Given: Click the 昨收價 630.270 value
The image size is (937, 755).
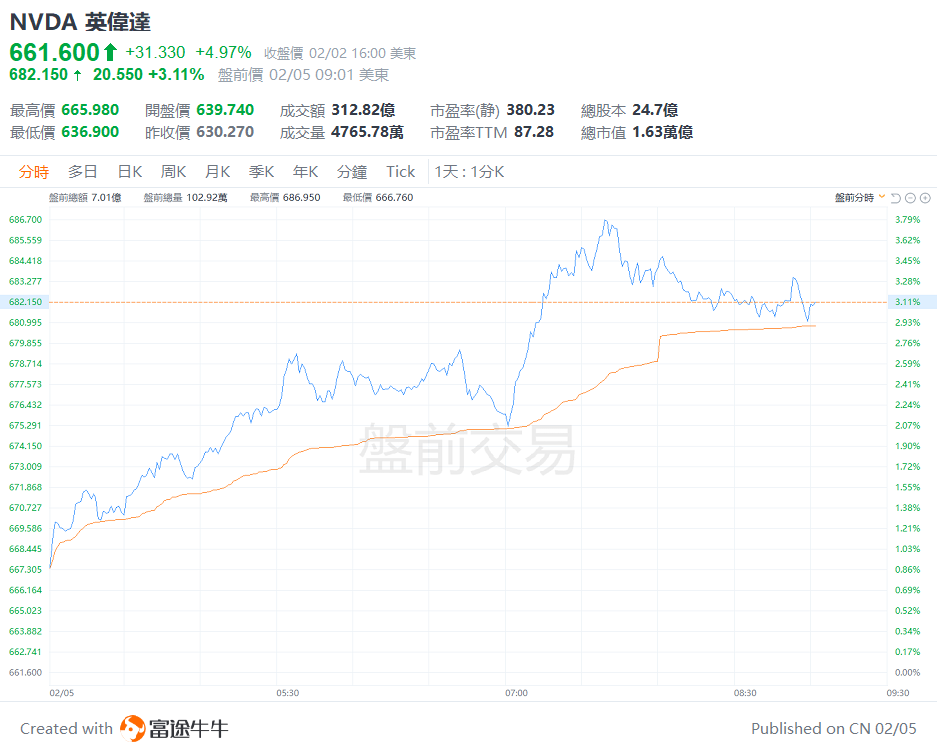Looking at the screenshot, I should 225,132.
